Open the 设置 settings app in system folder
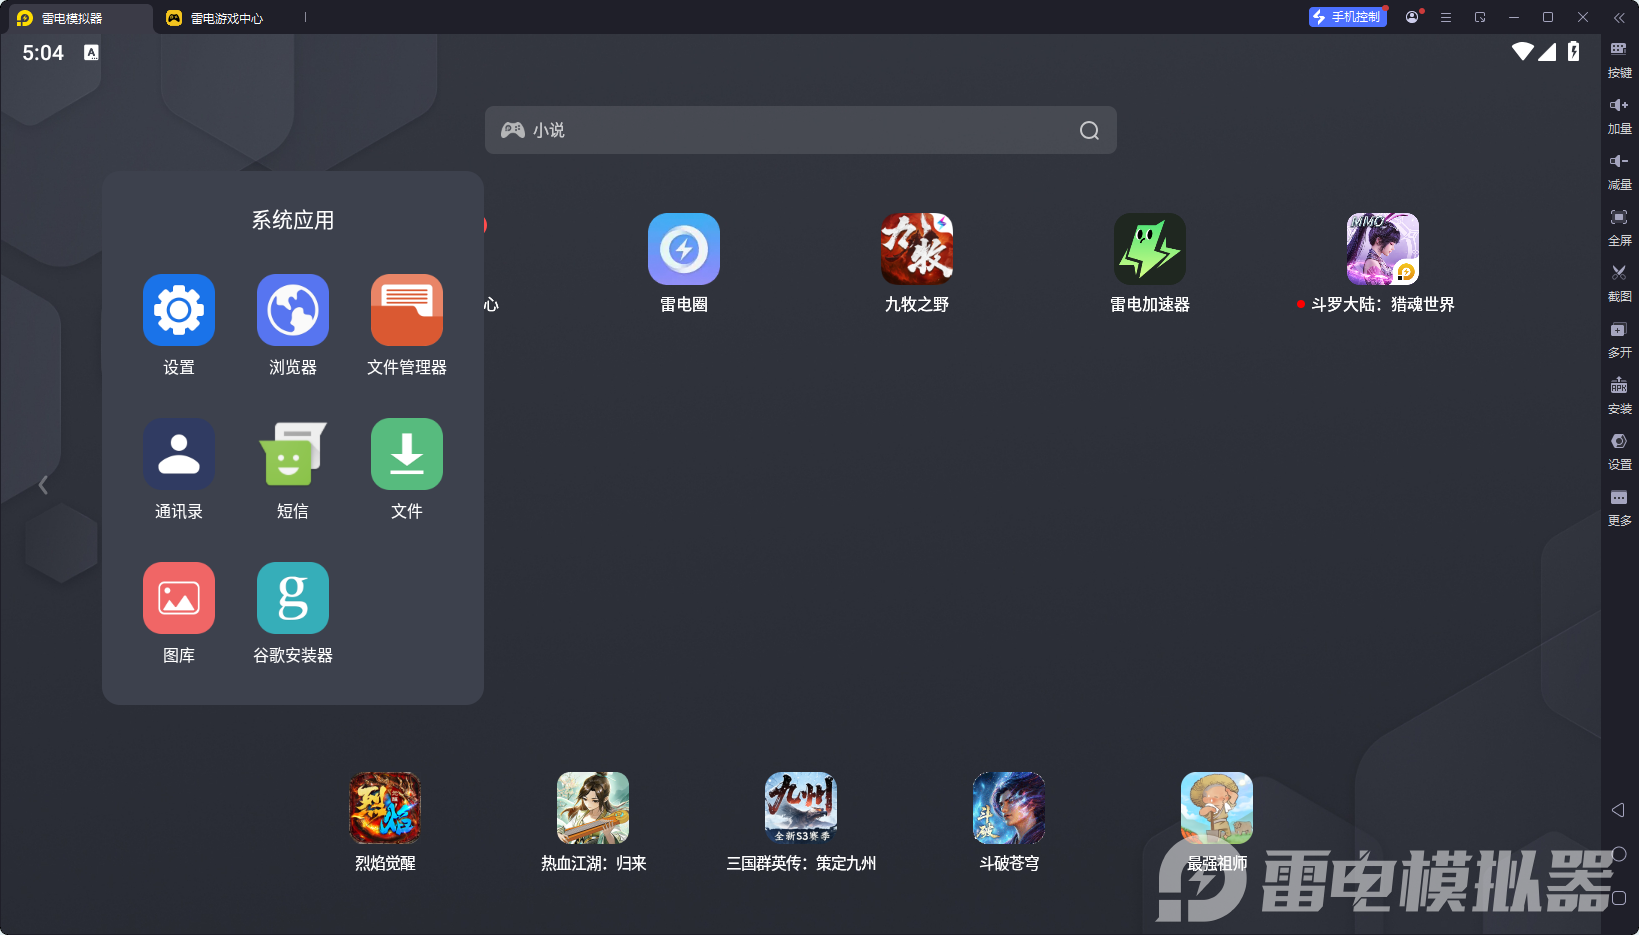 point(179,311)
